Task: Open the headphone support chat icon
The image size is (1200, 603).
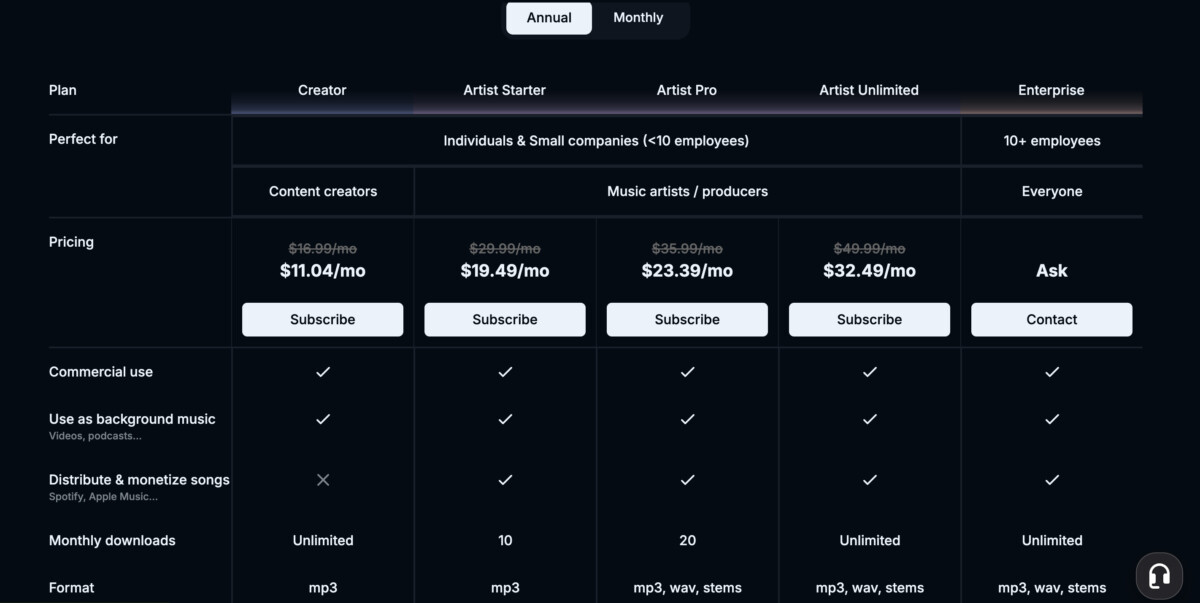Action: 1159,575
